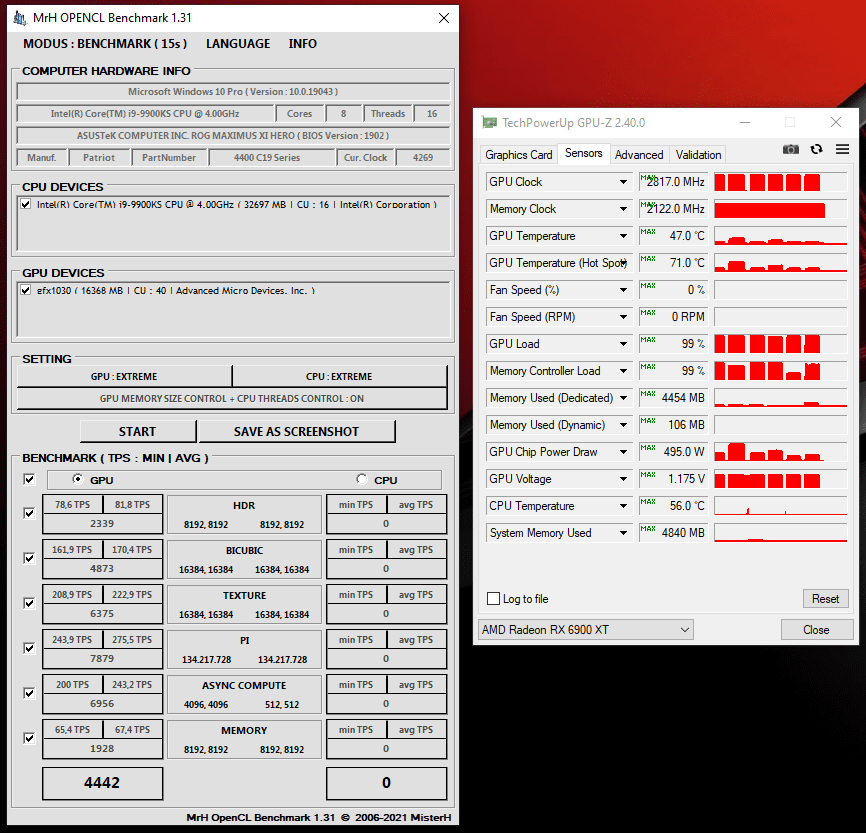Click the GPU Clock 2817.0 MHz value
866x833 pixels.
point(673,182)
